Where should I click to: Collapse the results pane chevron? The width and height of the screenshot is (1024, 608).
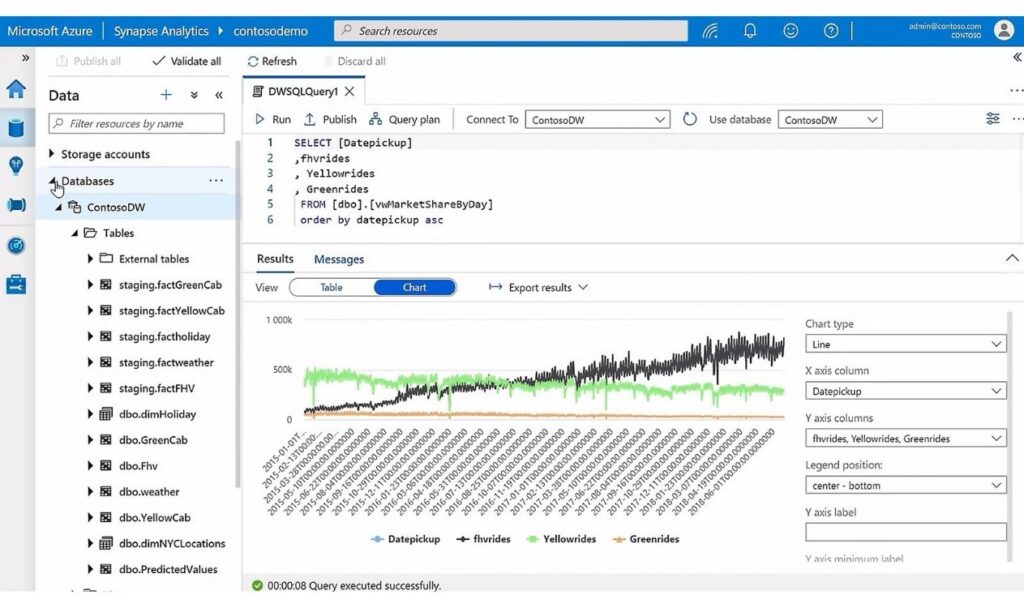coord(1012,258)
